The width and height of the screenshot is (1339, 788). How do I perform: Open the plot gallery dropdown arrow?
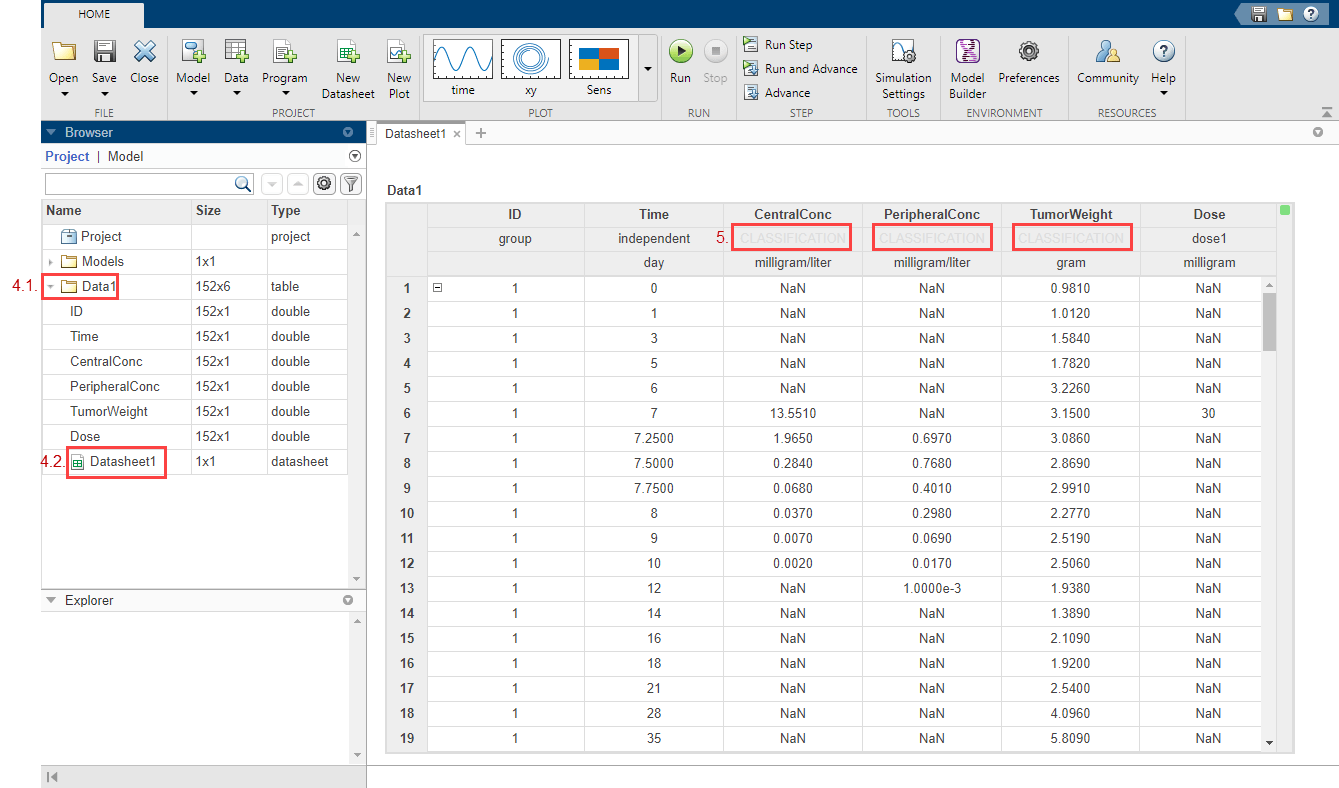[647, 69]
